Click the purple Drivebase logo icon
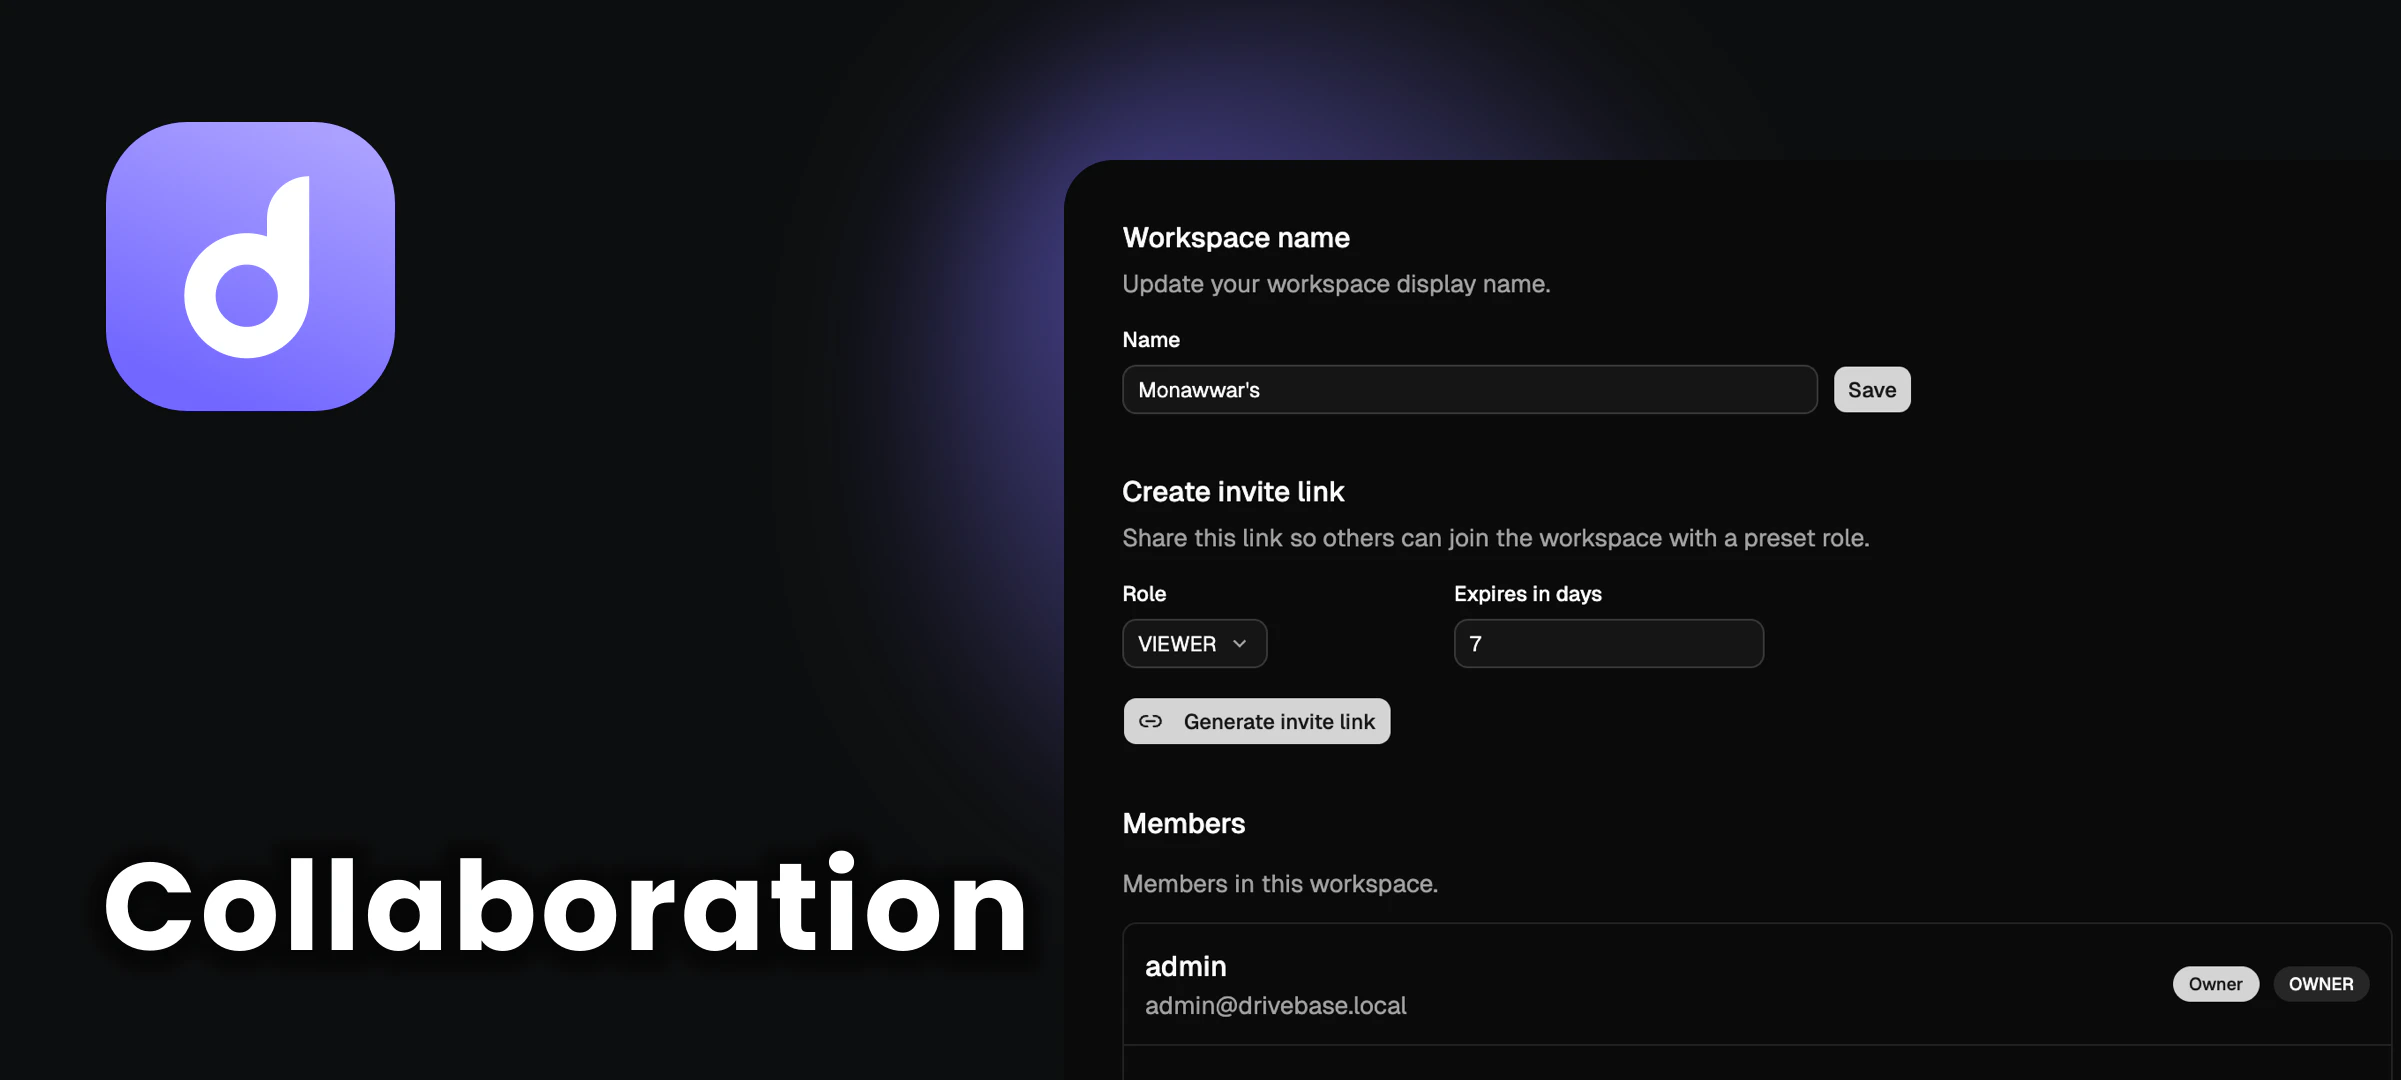 250,266
